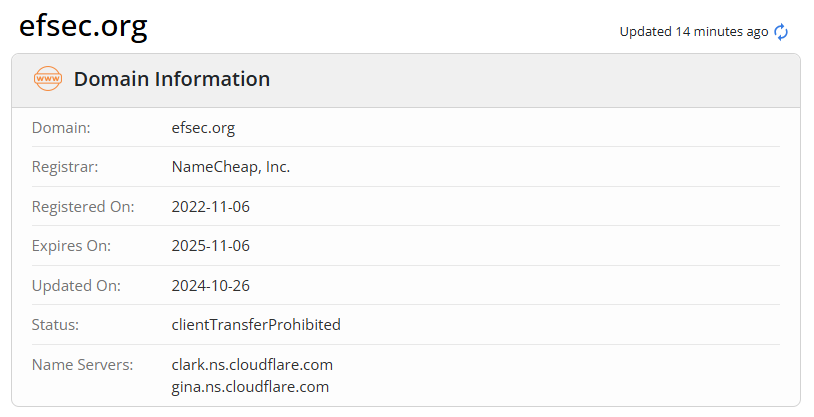This screenshot has width=814, height=417.
Task: Click the Expires On label
Action: tap(71, 246)
